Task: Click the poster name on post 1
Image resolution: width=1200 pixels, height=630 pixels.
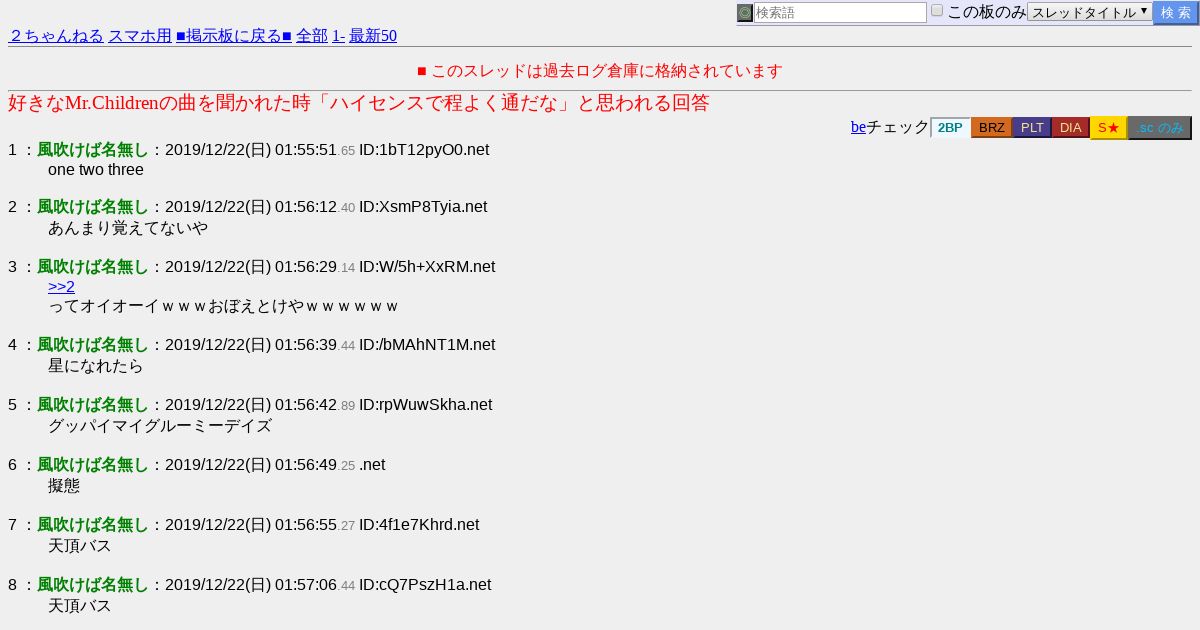Action: [x=93, y=150]
